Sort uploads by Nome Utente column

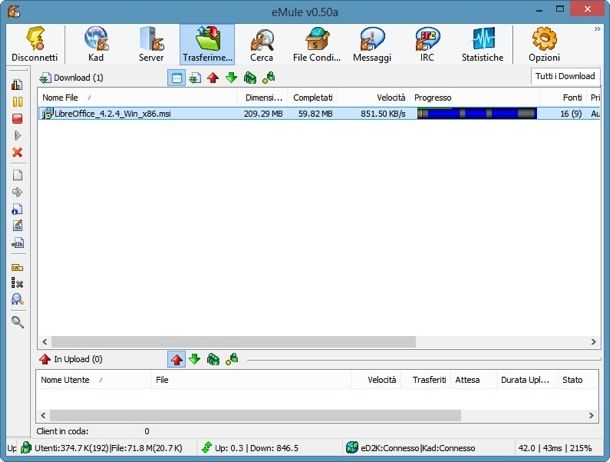point(93,380)
